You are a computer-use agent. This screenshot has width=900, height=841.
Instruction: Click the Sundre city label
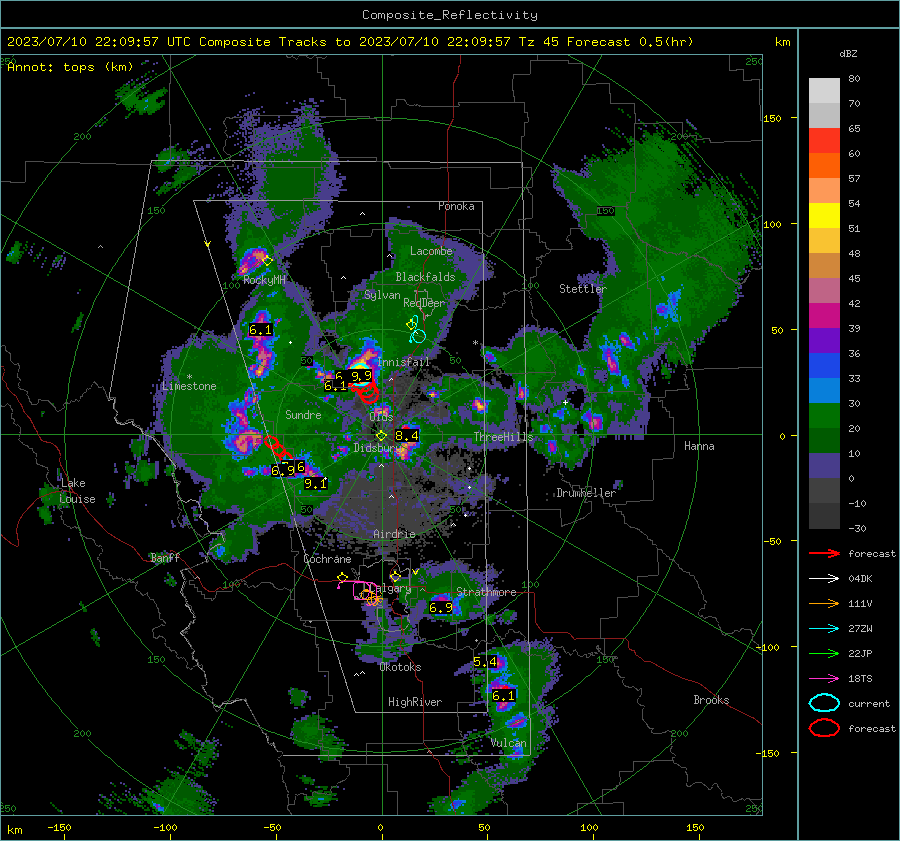pyautogui.click(x=303, y=414)
